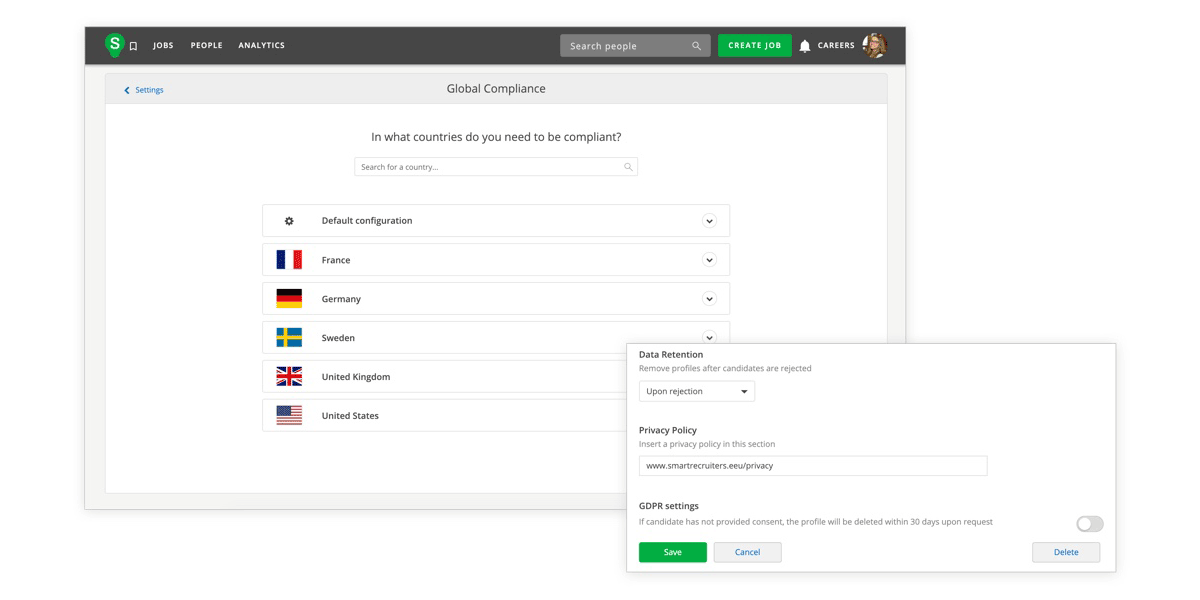
Task: Click the bookmark icon in navbar
Action: (133, 46)
